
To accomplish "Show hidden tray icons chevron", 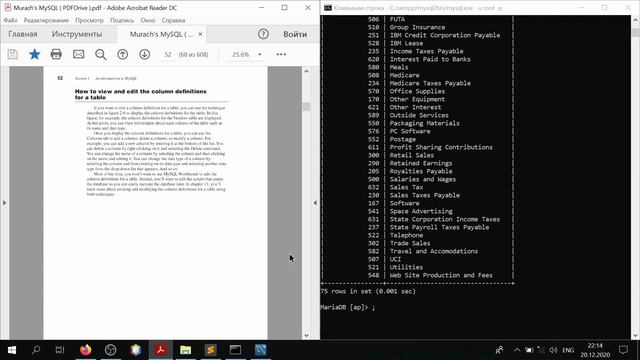I will [x=517, y=350].
